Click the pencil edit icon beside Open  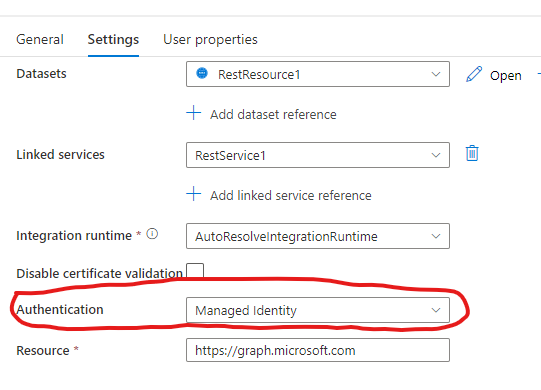[x=474, y=74]
